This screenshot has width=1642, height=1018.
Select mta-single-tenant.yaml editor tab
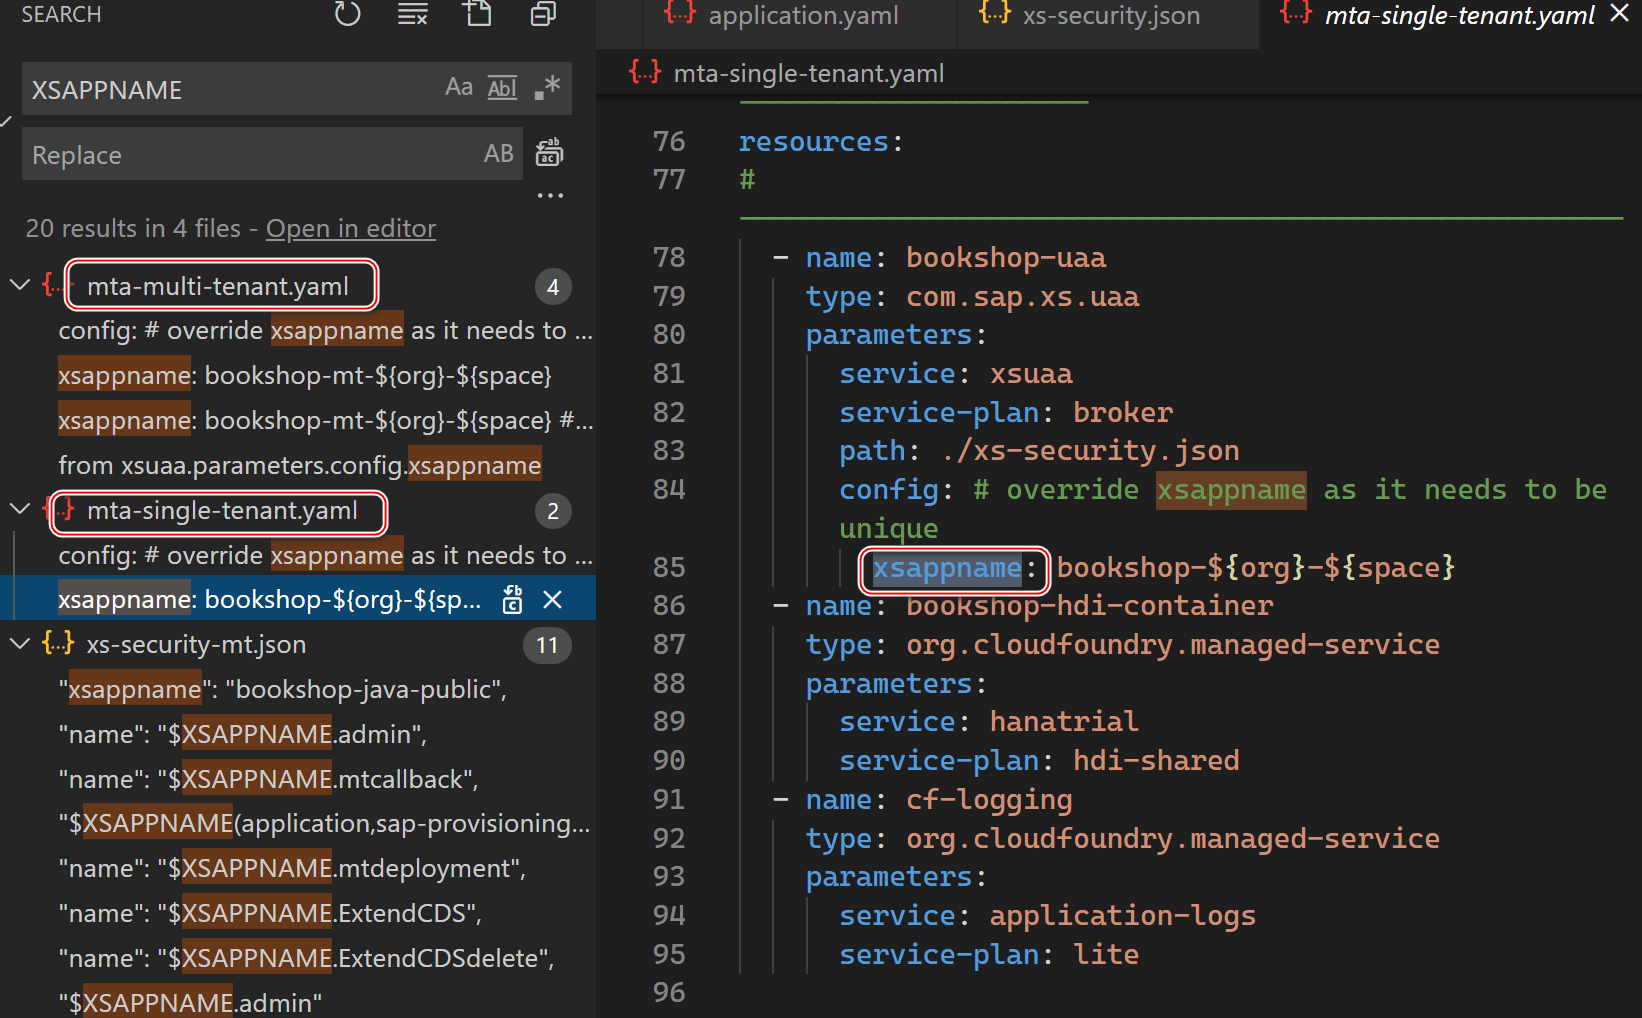(x=1459, y=16)
